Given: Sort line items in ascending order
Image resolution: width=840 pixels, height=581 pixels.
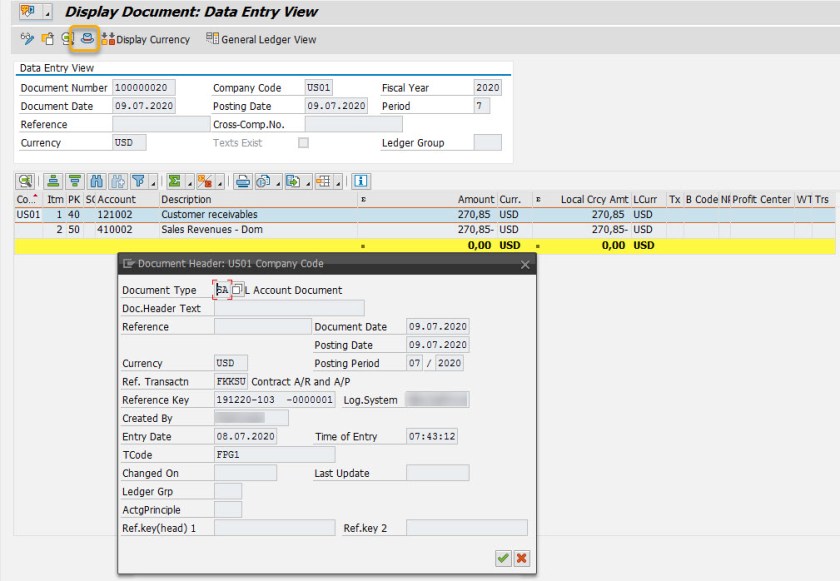Looking at the screenshot, I should click(51, 181).
